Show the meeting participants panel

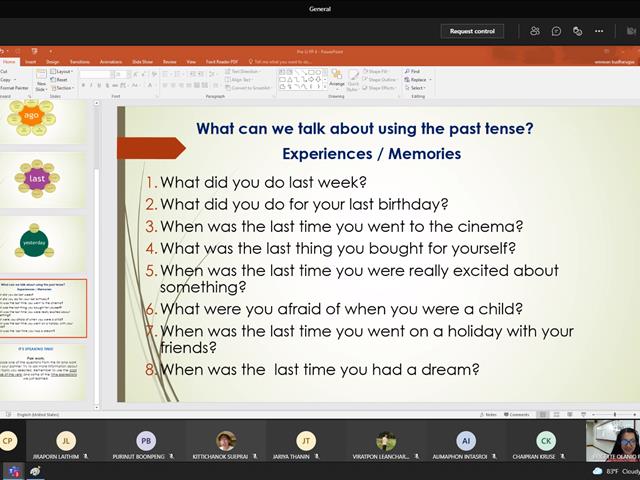tap(535, 31)
